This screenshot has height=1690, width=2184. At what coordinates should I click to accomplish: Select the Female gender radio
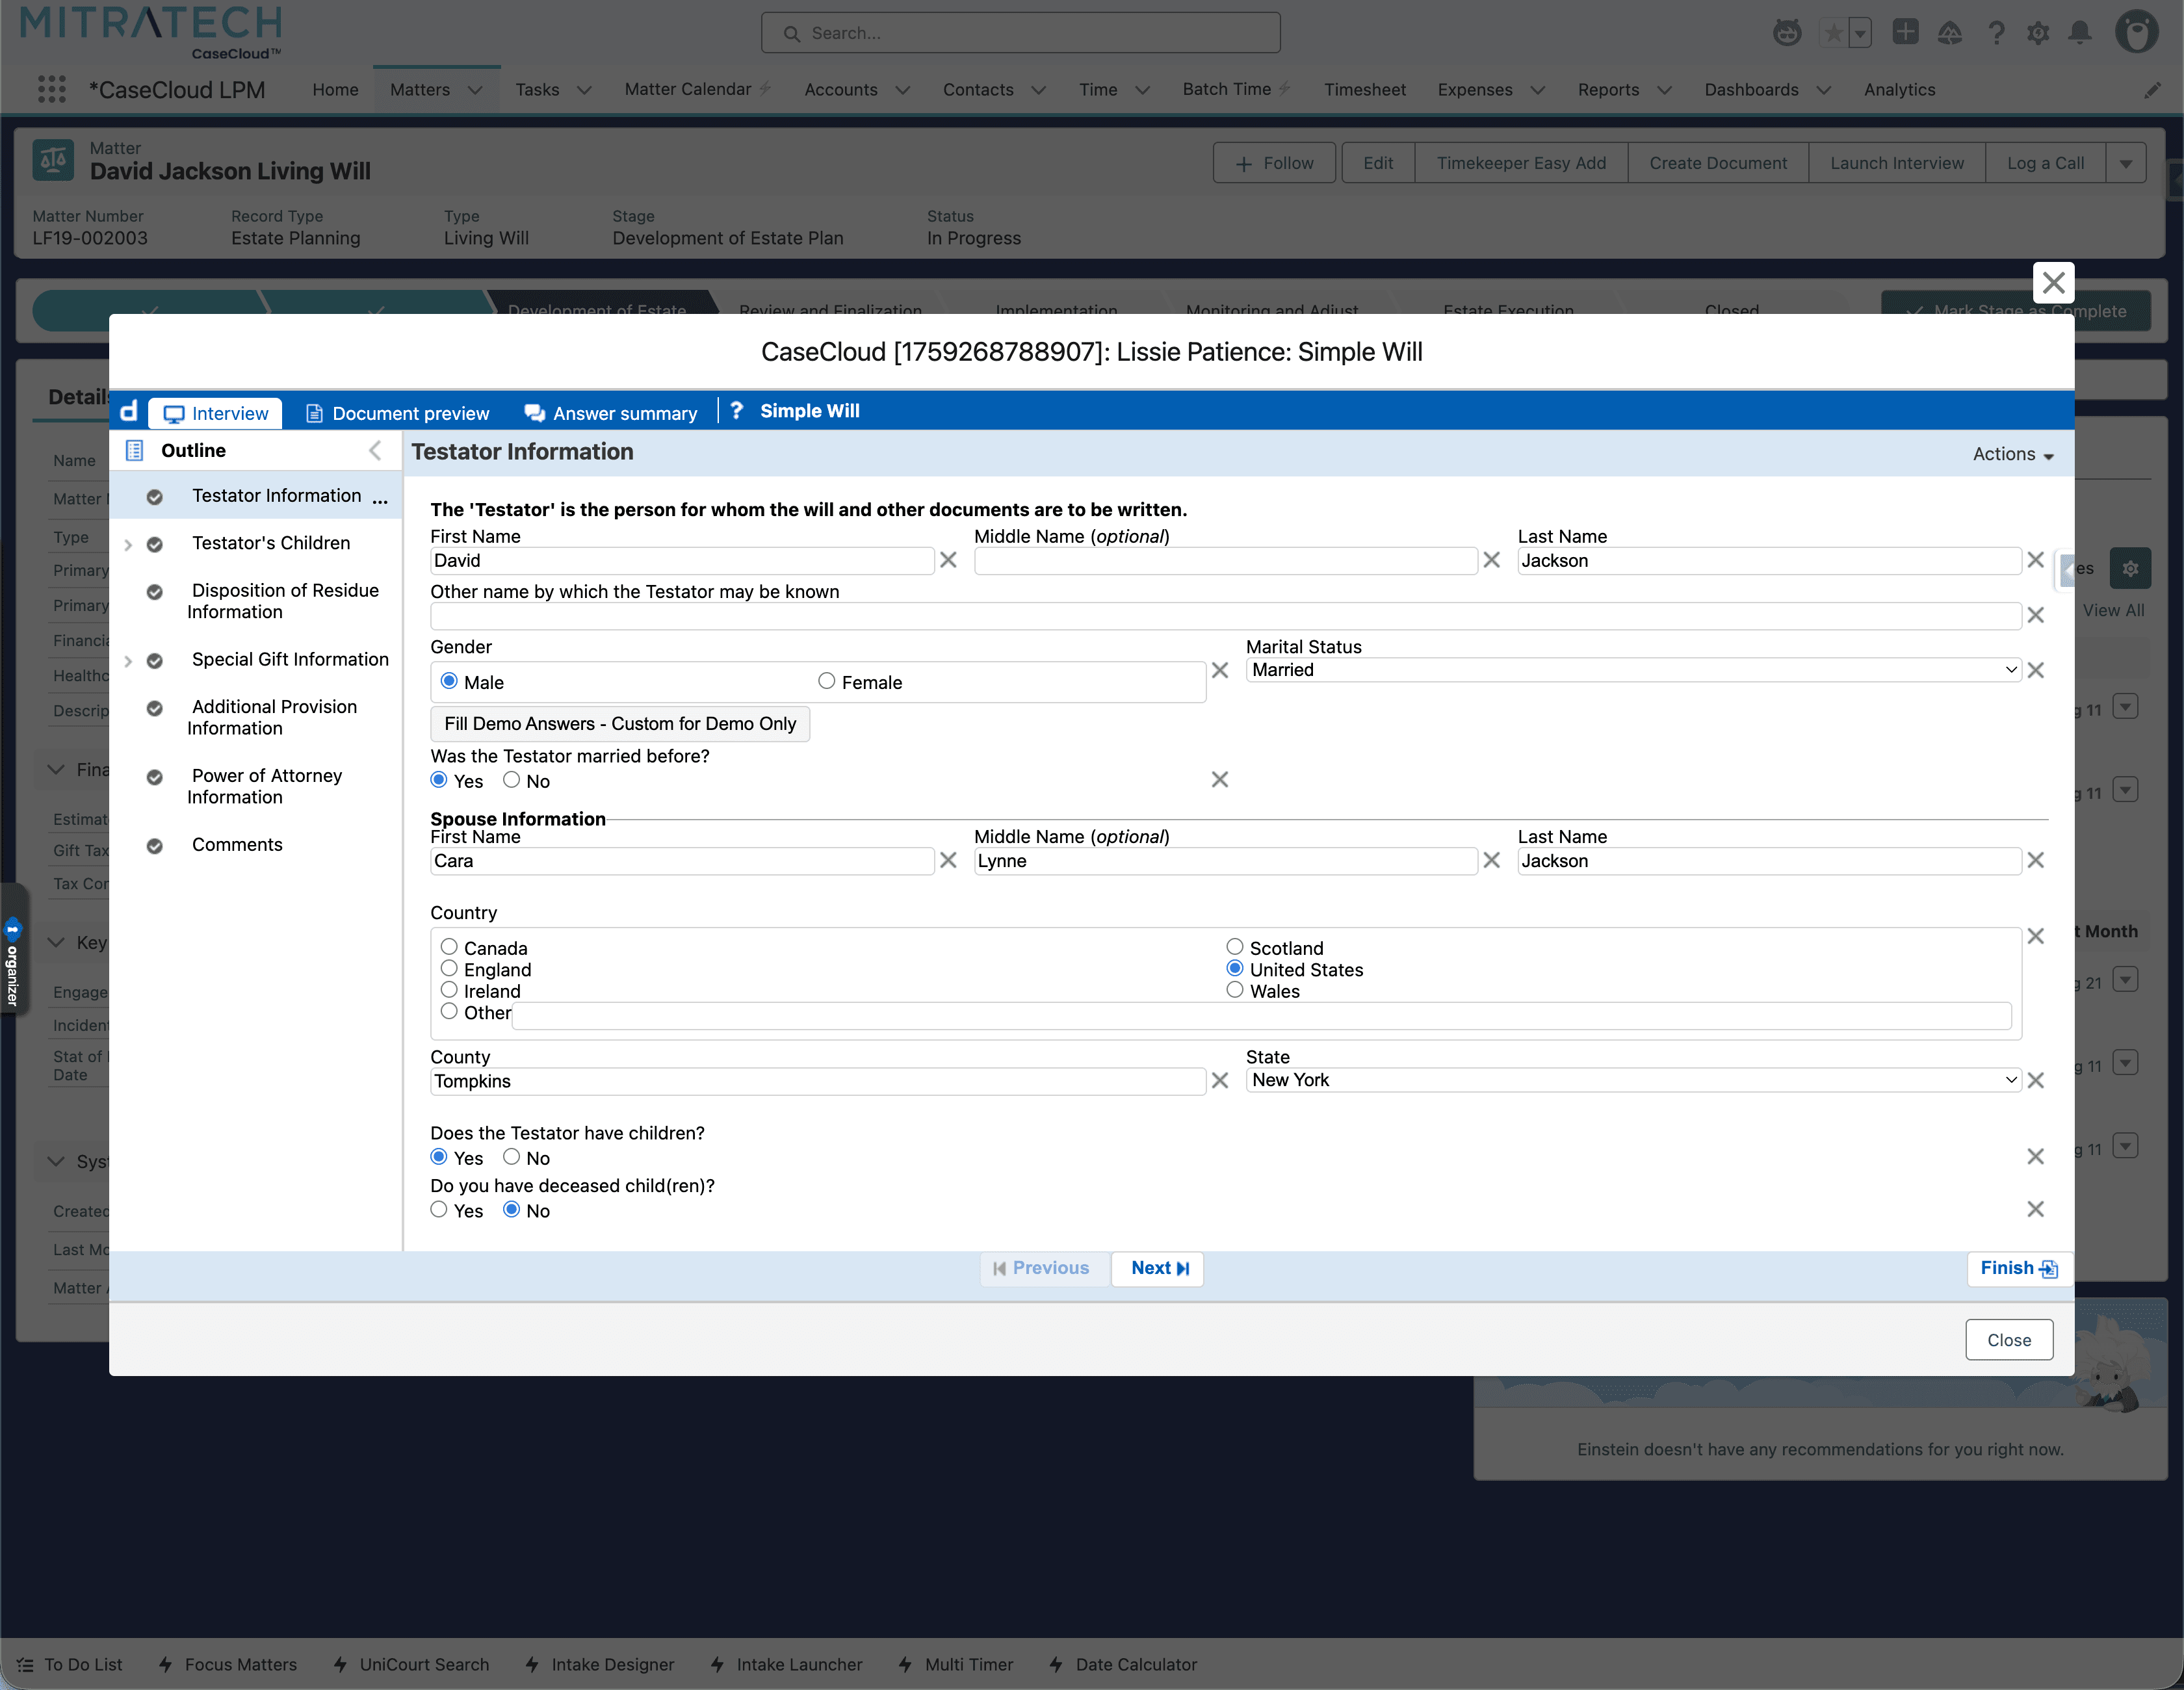[826, 681]
